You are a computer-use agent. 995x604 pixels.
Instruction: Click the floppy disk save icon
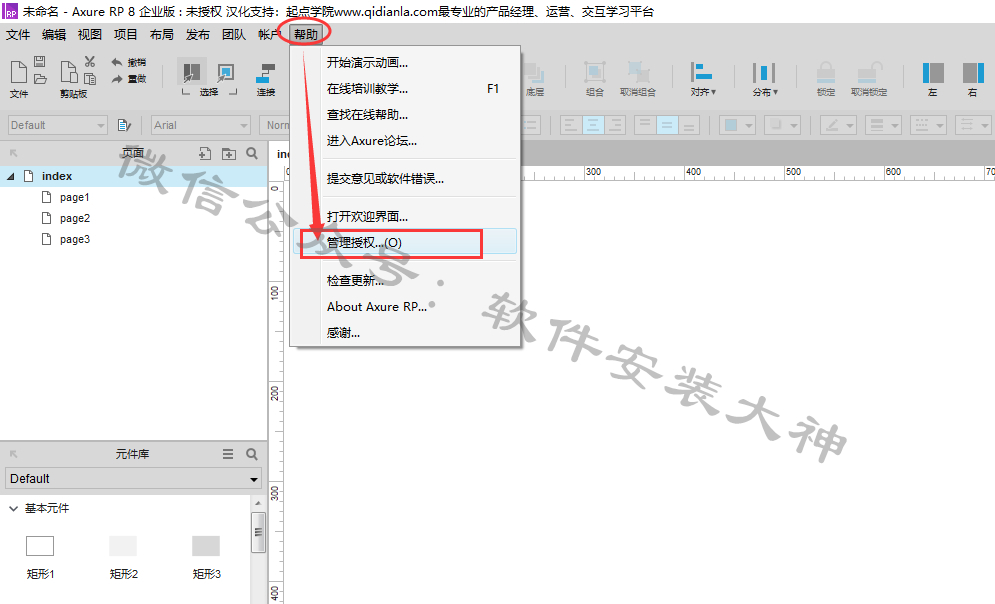click(39, 62)
